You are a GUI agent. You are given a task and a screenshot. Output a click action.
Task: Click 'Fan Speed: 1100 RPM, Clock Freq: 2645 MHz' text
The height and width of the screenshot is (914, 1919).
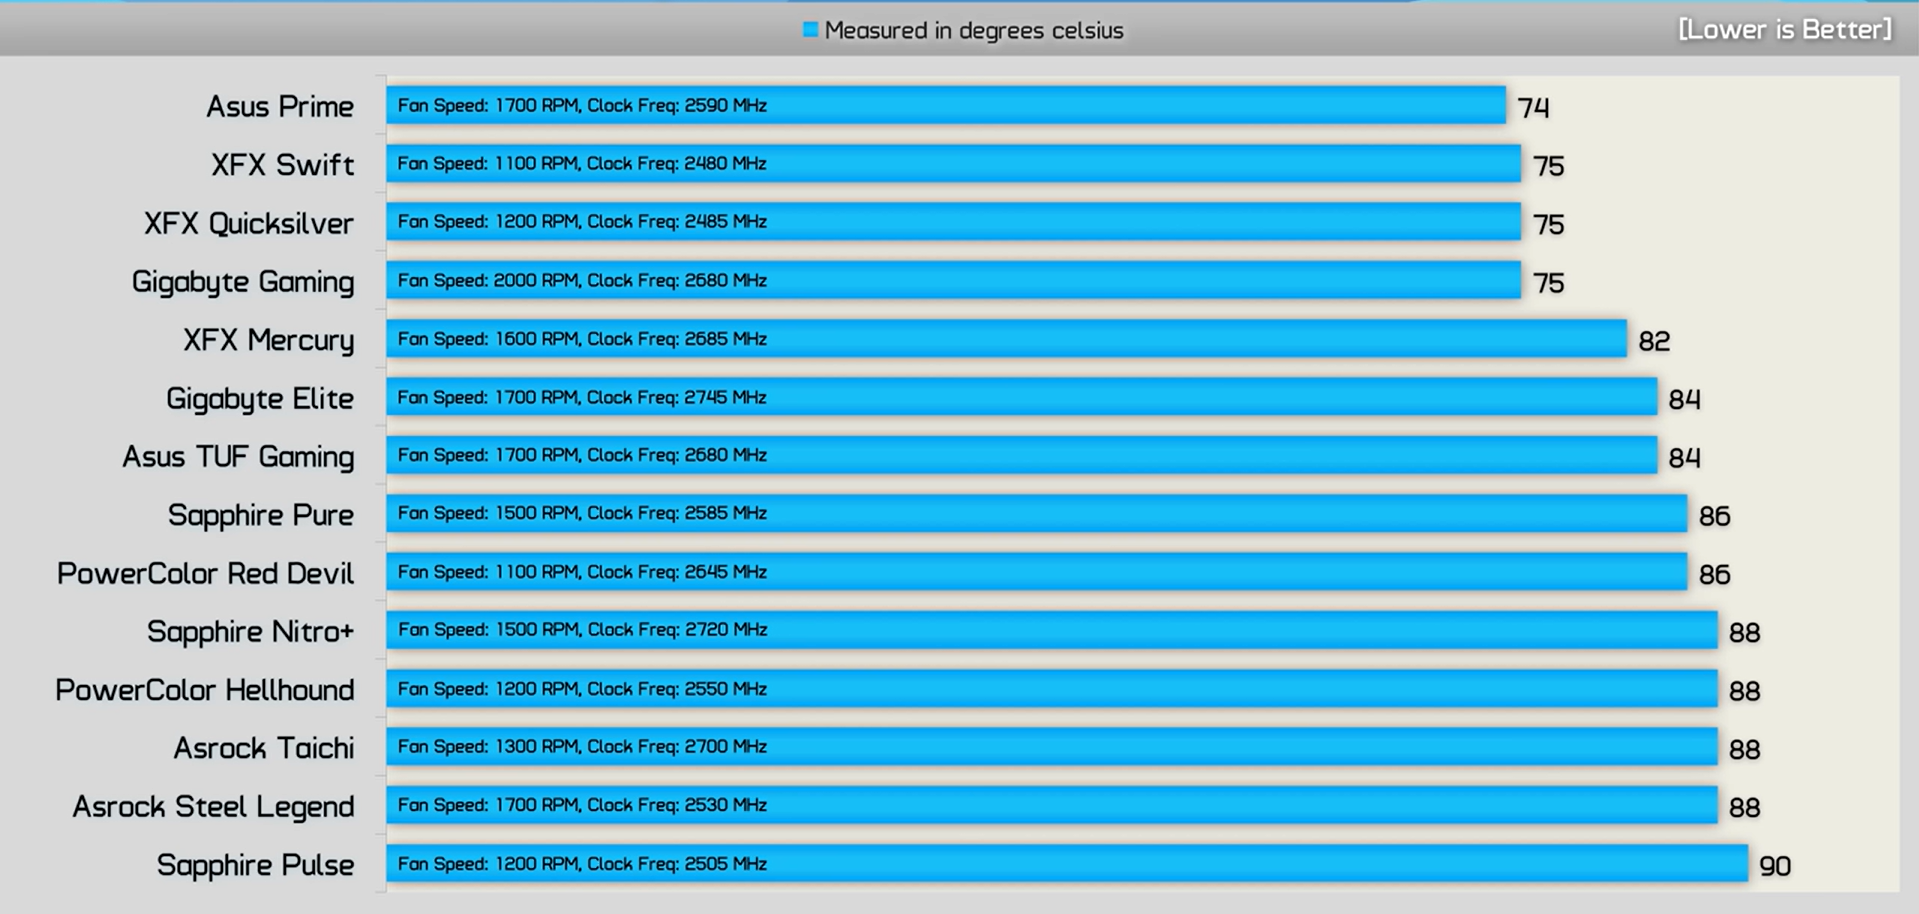tap(582, 572)
